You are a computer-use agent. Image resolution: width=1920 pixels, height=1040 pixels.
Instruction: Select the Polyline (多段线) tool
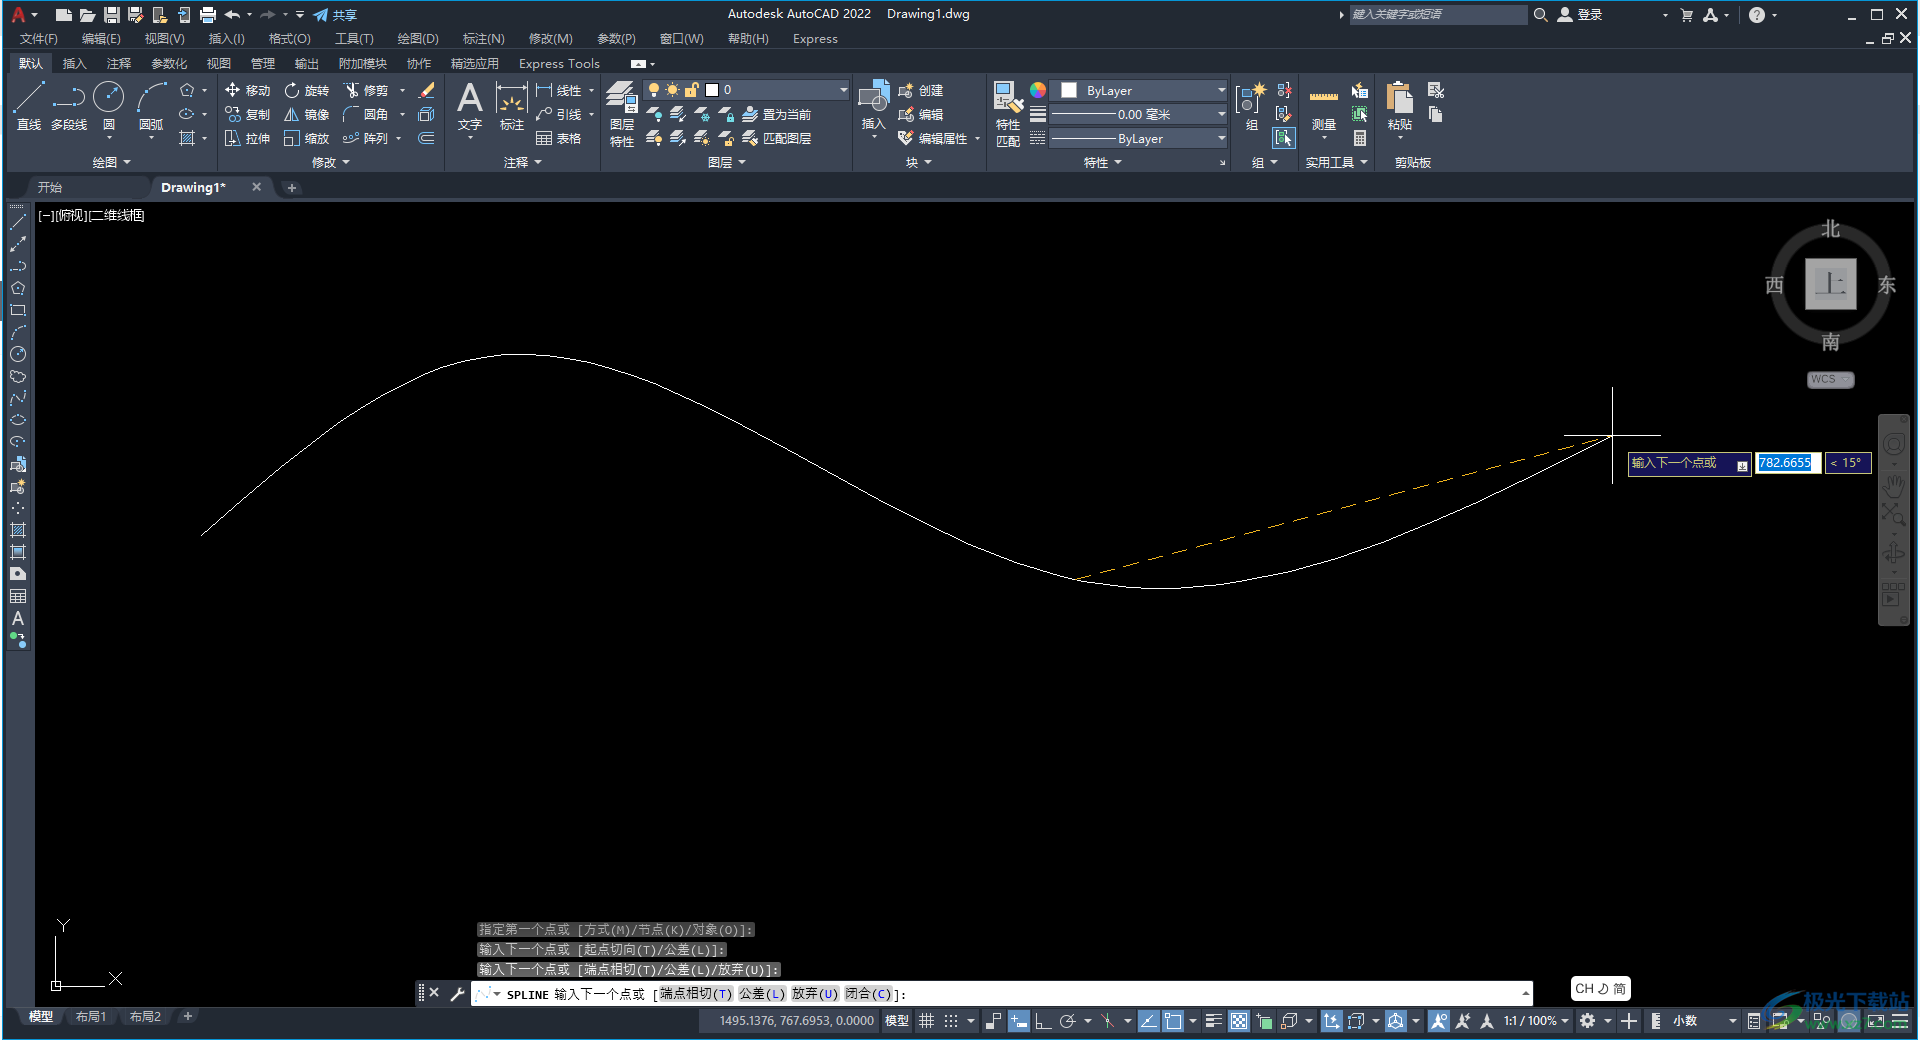(x=69, y=106)
